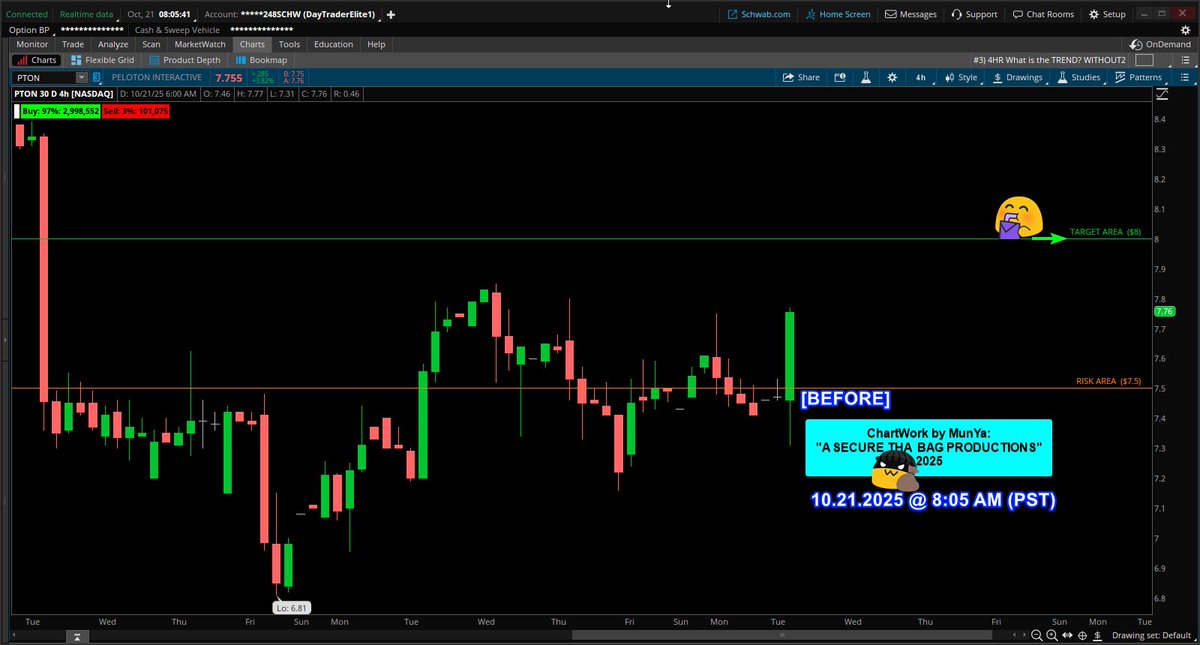Select the main Charts tab
Image resolution: width=1200 pixels, height=645 pixels.
point(252,44)
